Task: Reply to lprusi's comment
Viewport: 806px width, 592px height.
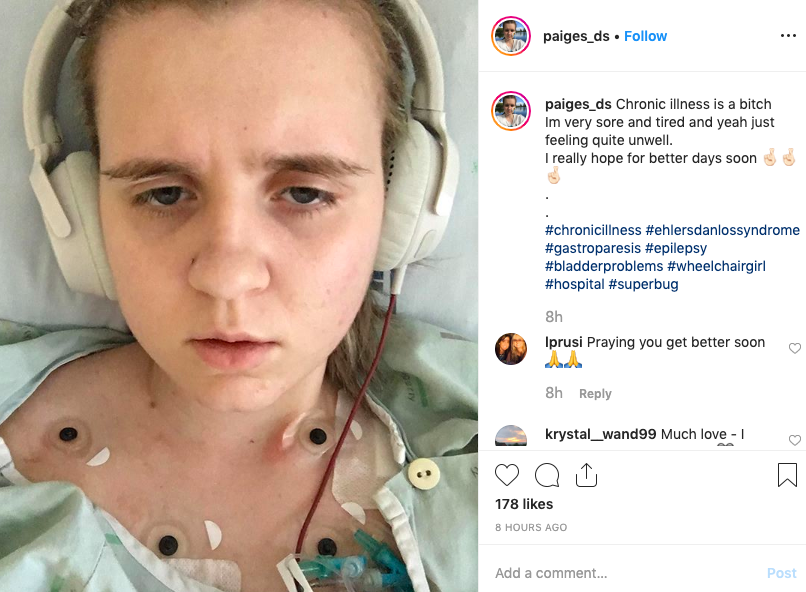Action: [595, 394]
